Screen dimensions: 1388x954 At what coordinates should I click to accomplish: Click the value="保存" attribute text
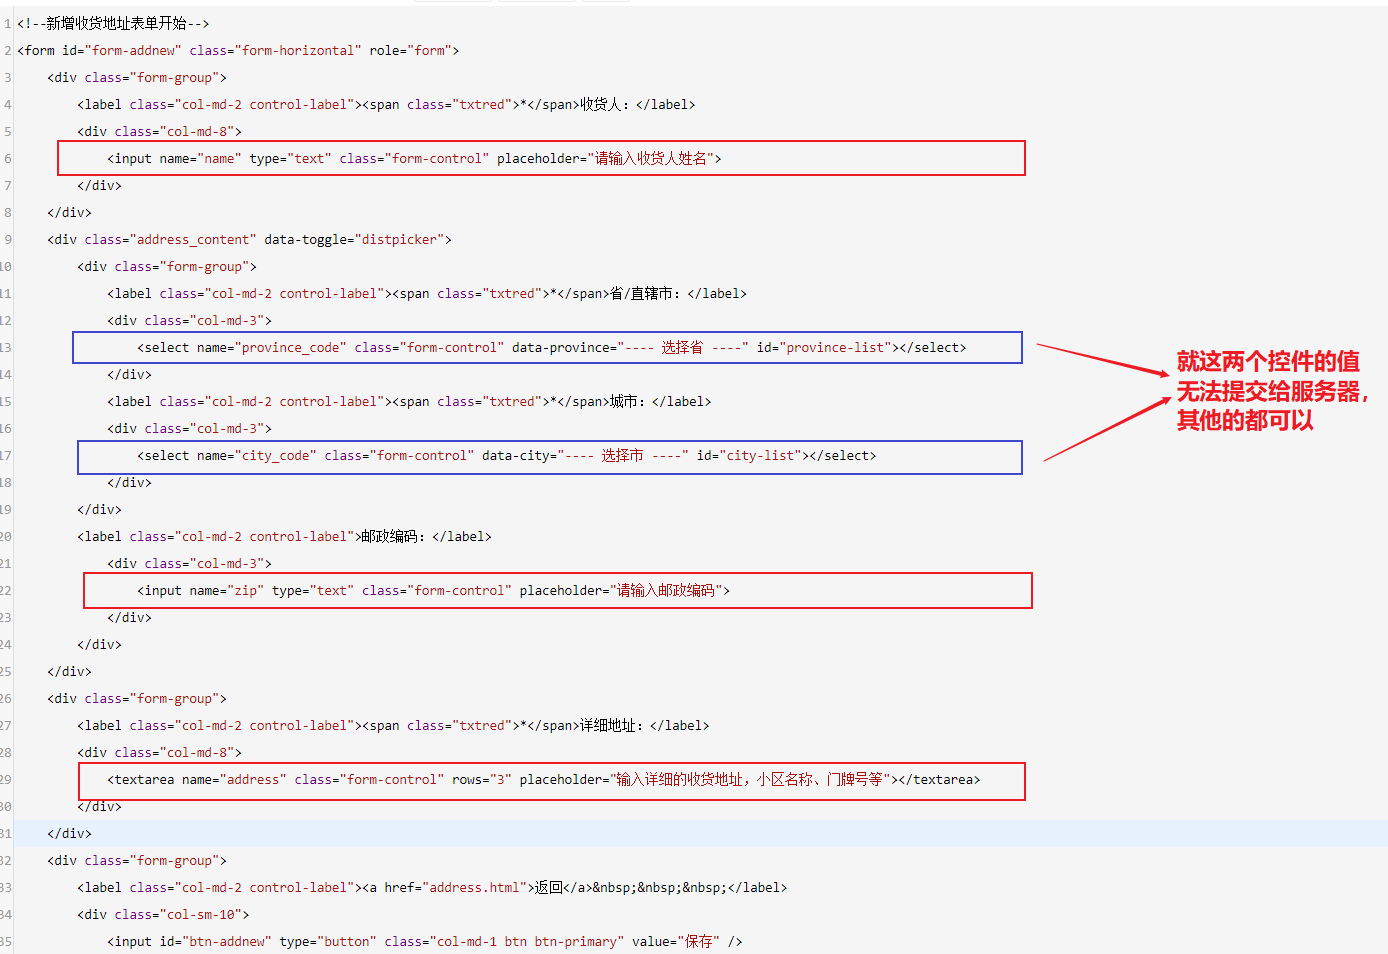pyautogui.click(x=675, y=941)
